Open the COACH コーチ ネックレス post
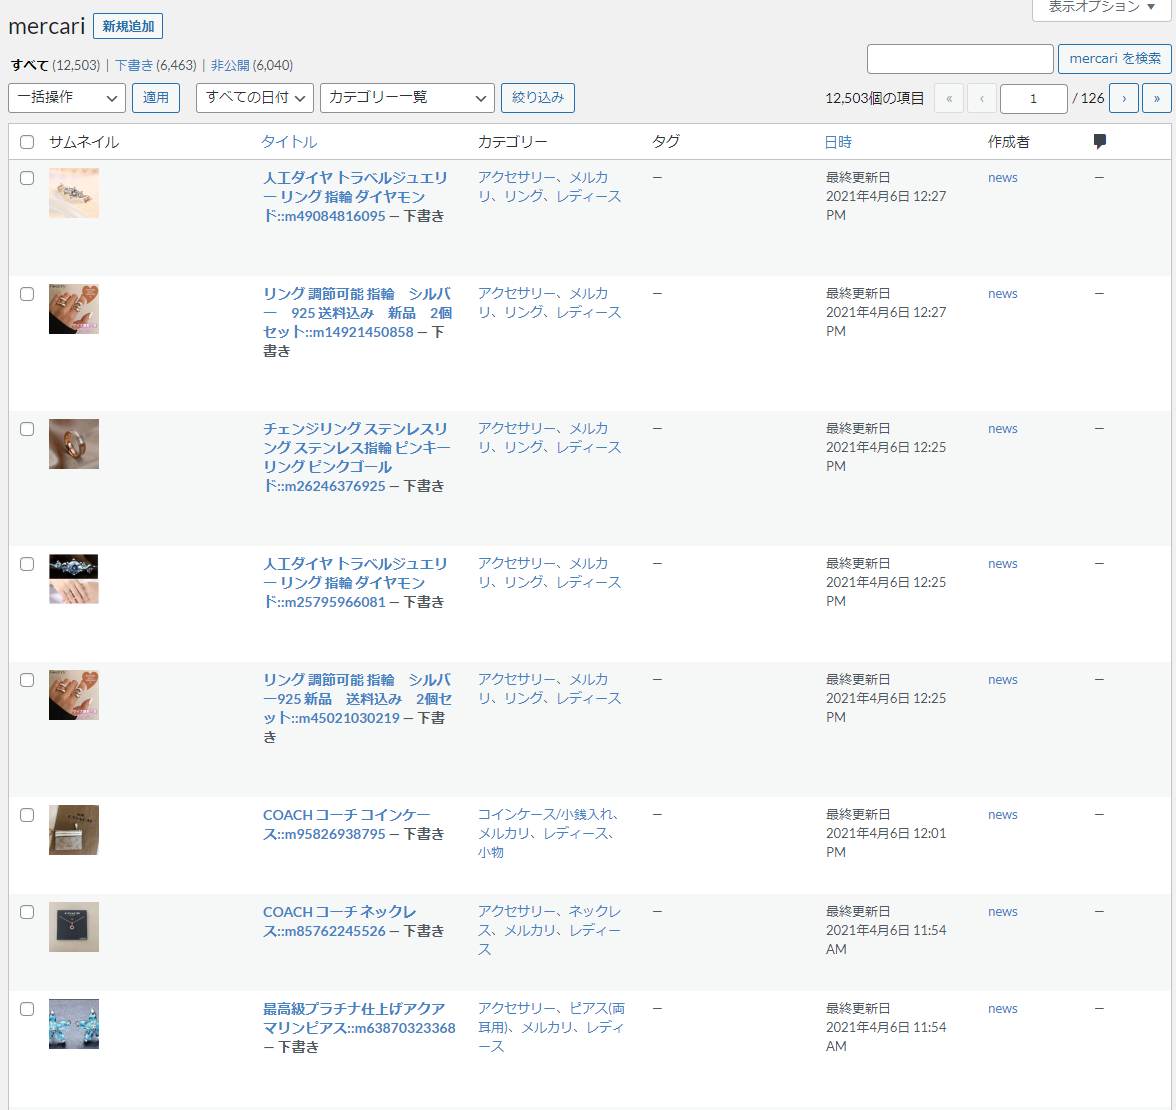Viewport: 1176px width, 1110px height. (339, 921)
